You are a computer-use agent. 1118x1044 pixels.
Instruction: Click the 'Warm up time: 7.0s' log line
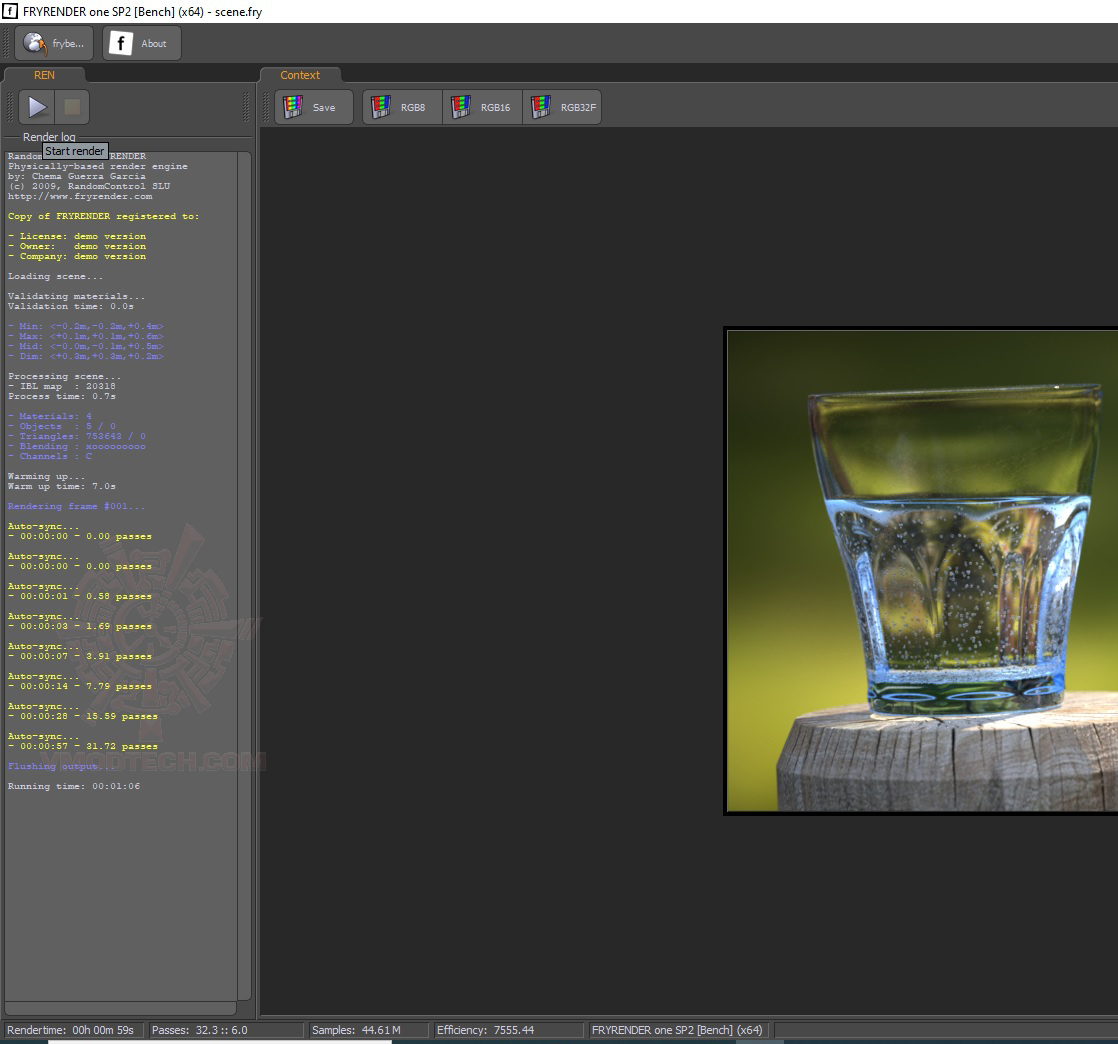coord(61,486)
